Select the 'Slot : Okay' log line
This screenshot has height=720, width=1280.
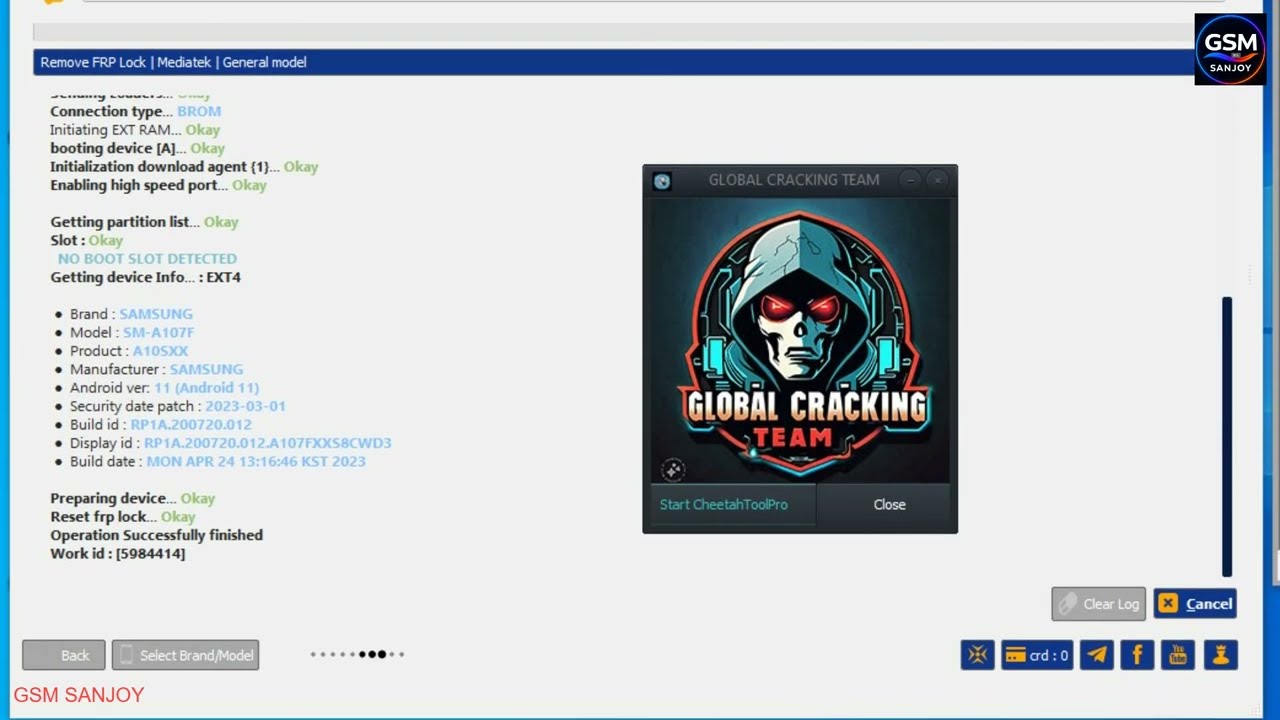tap(87, 241)
